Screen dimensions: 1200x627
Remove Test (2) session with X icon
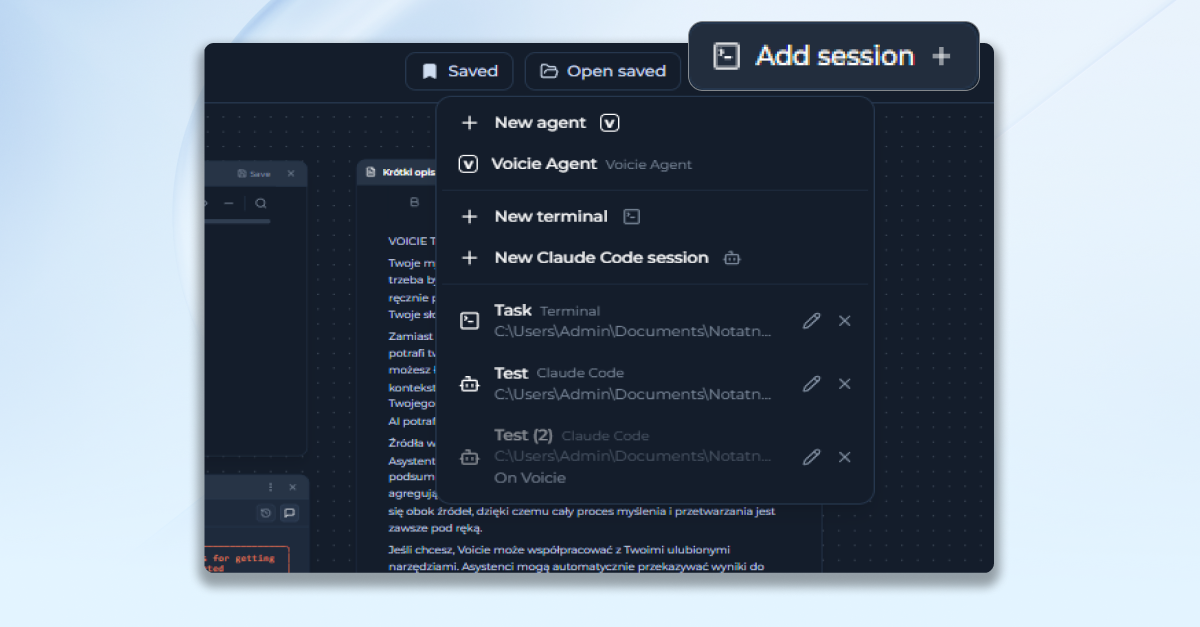point(845,457)
